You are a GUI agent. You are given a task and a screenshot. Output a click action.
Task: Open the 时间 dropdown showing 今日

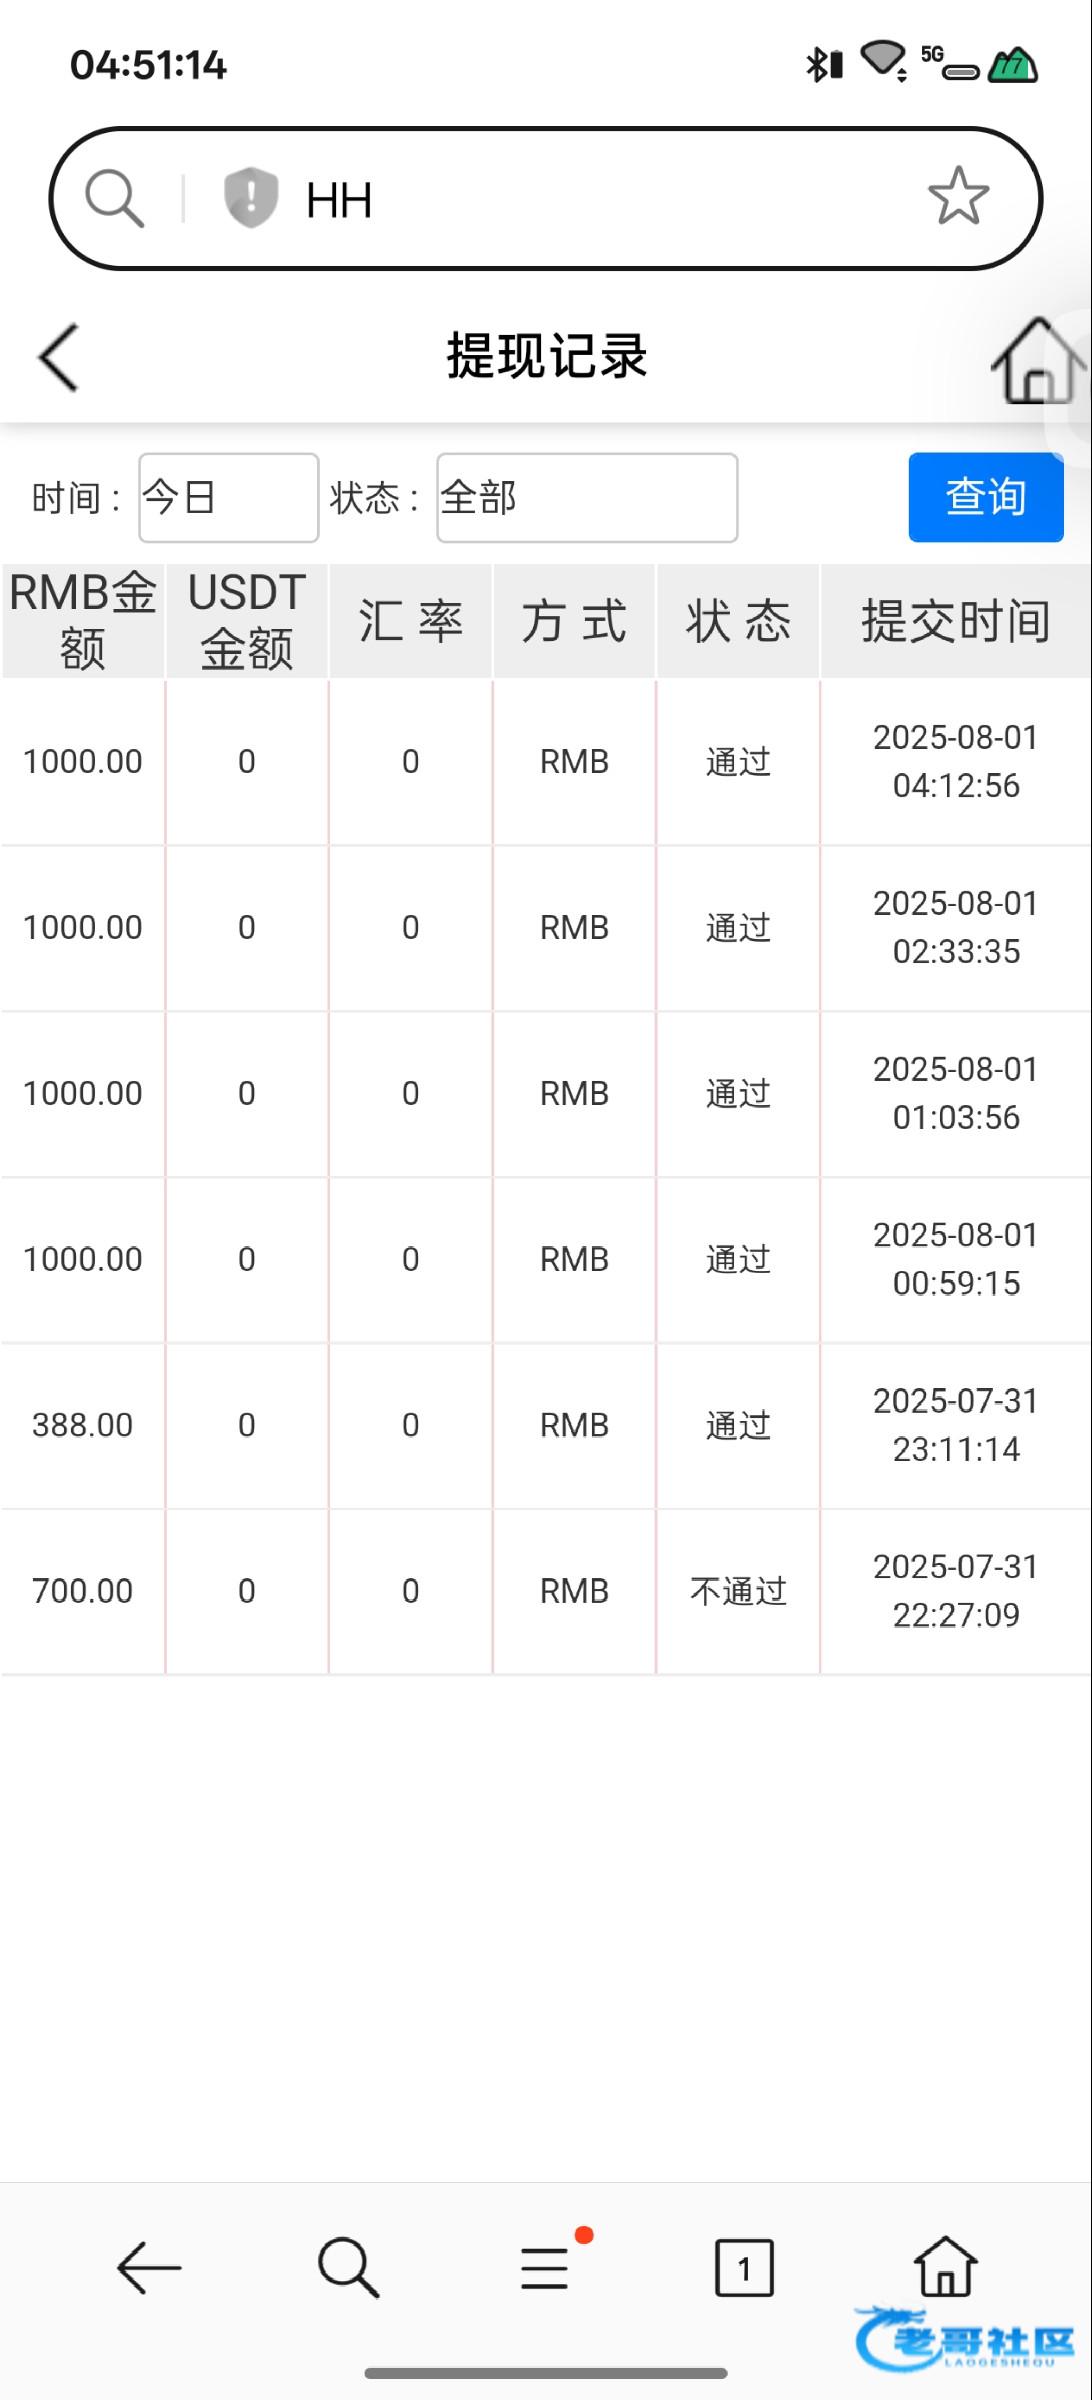click(x=228, y=498)
